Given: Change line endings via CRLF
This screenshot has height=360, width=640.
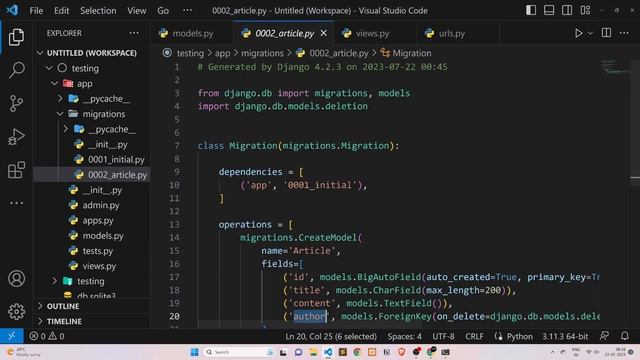Looking at the screenshot, I should [x=474, y=336].
